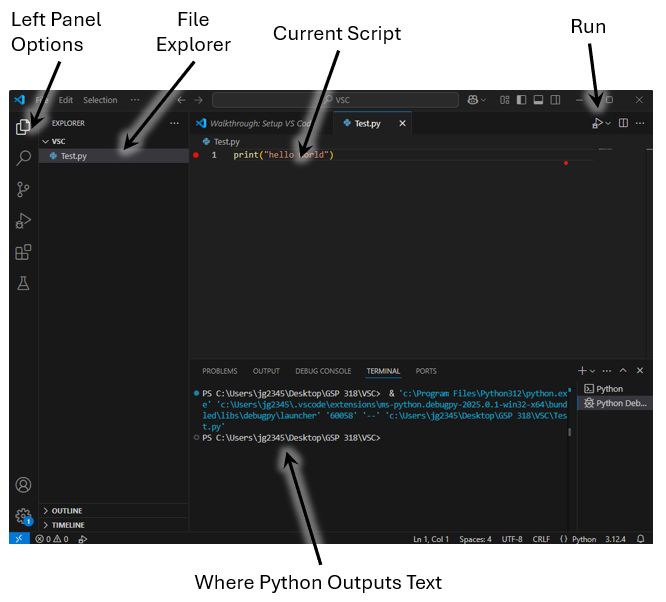Open Run and Debug view
666x602 pixels.
[x=23, y=221]
